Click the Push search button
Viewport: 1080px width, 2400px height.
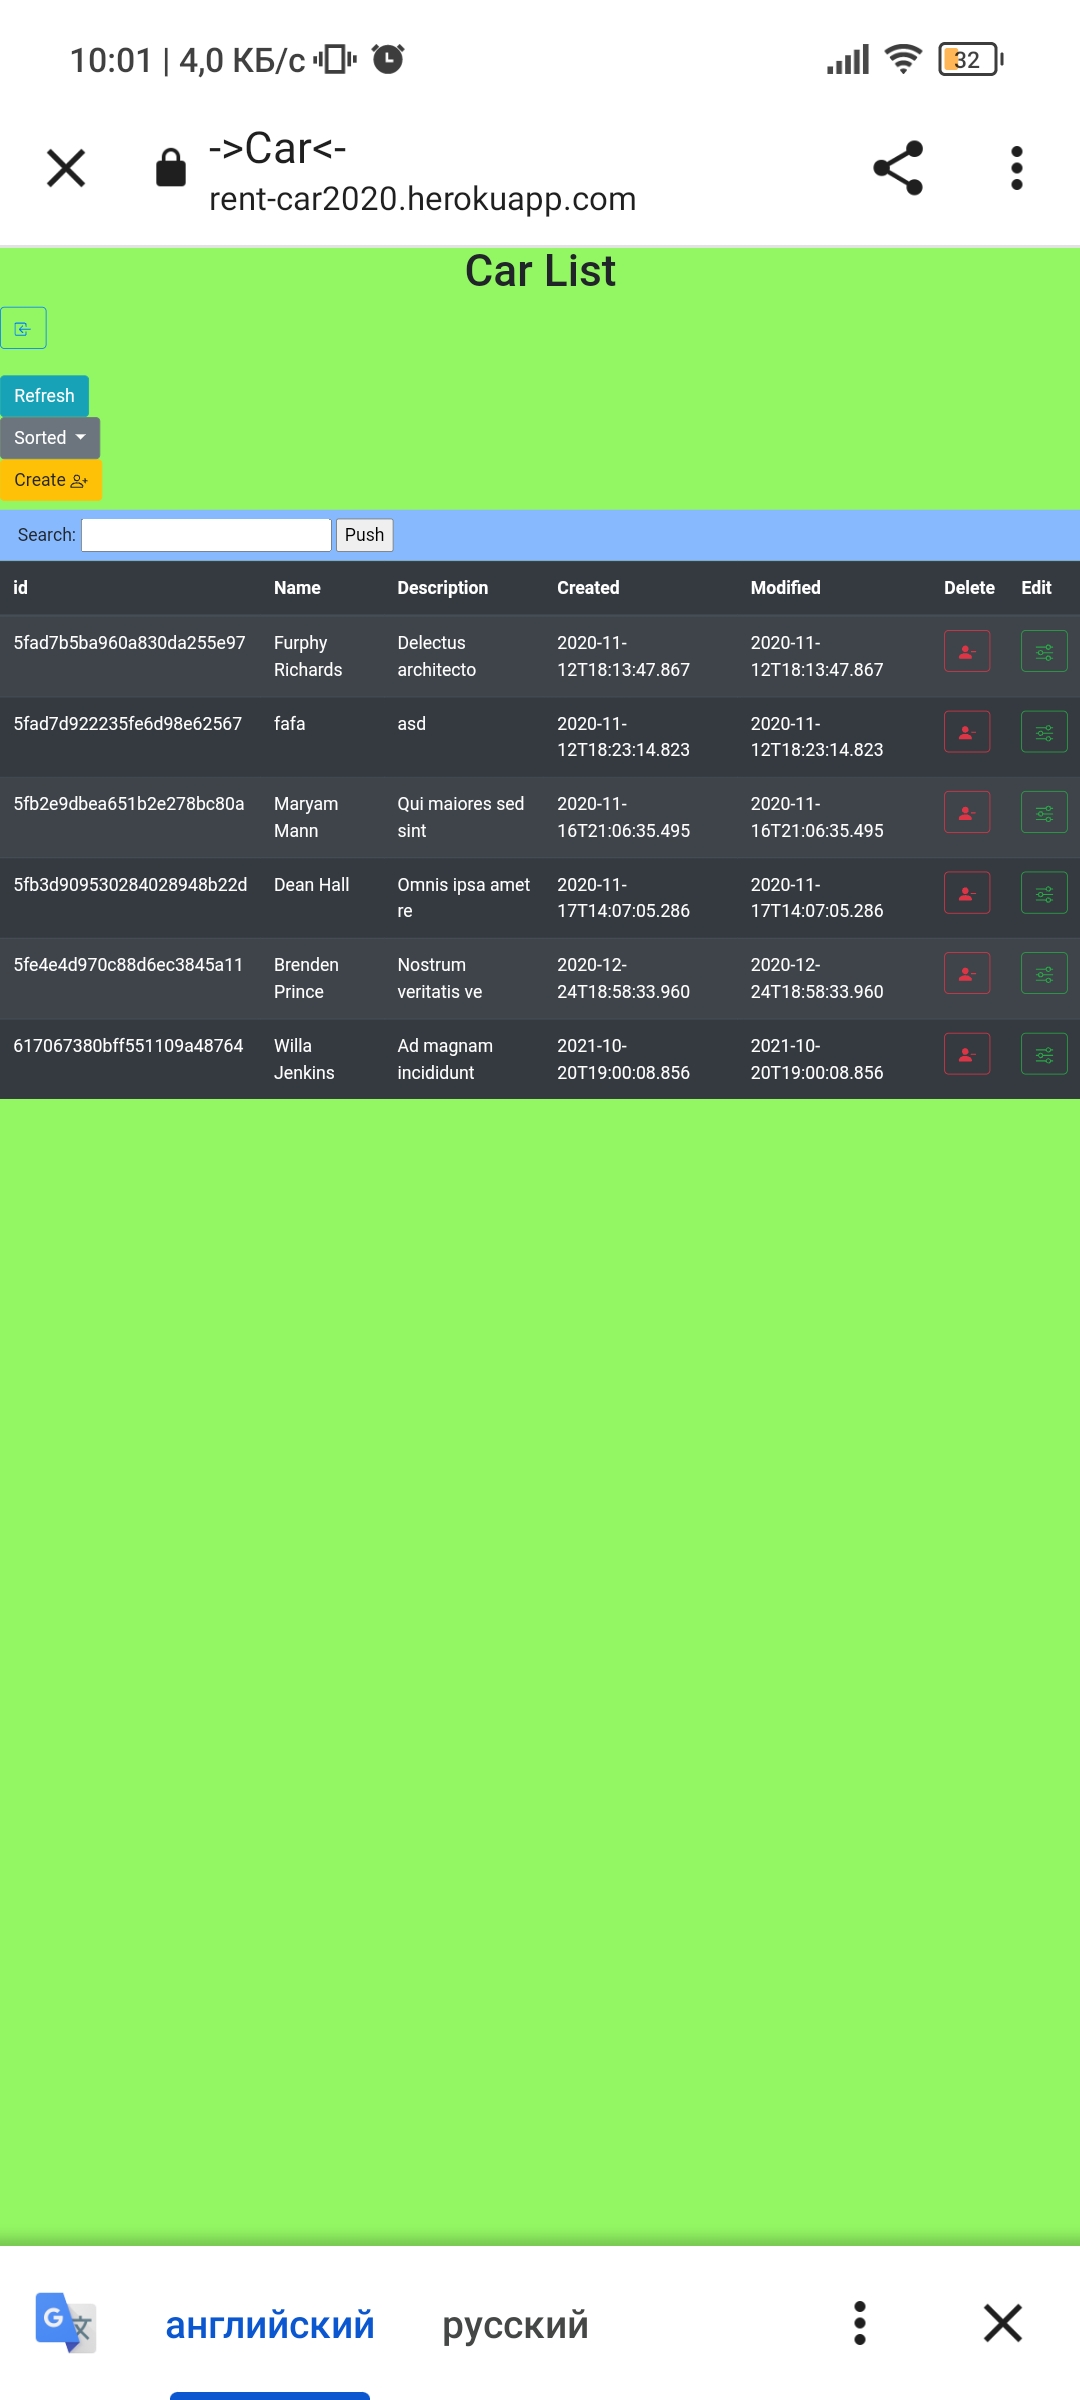click(x=364, y=535)
